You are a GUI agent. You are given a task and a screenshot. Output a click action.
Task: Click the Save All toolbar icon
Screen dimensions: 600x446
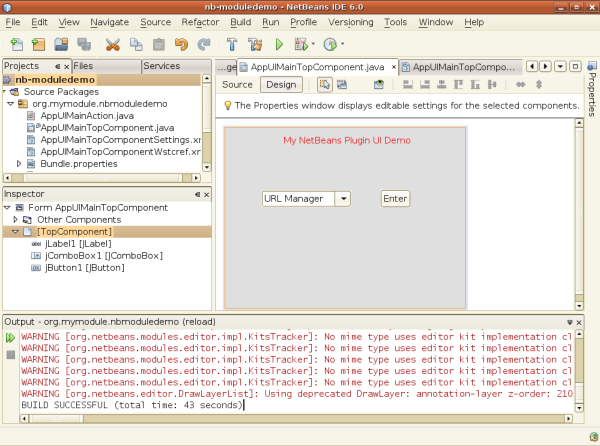[x=84, y=44]
